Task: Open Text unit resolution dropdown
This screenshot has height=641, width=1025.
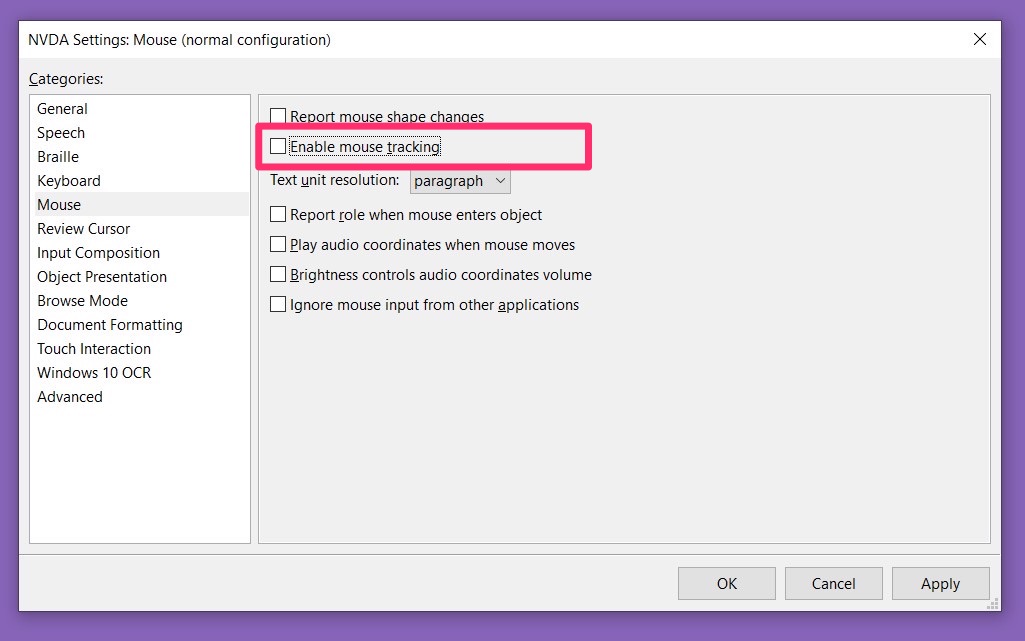Action: pyautogui.click(x=460, y=181)
